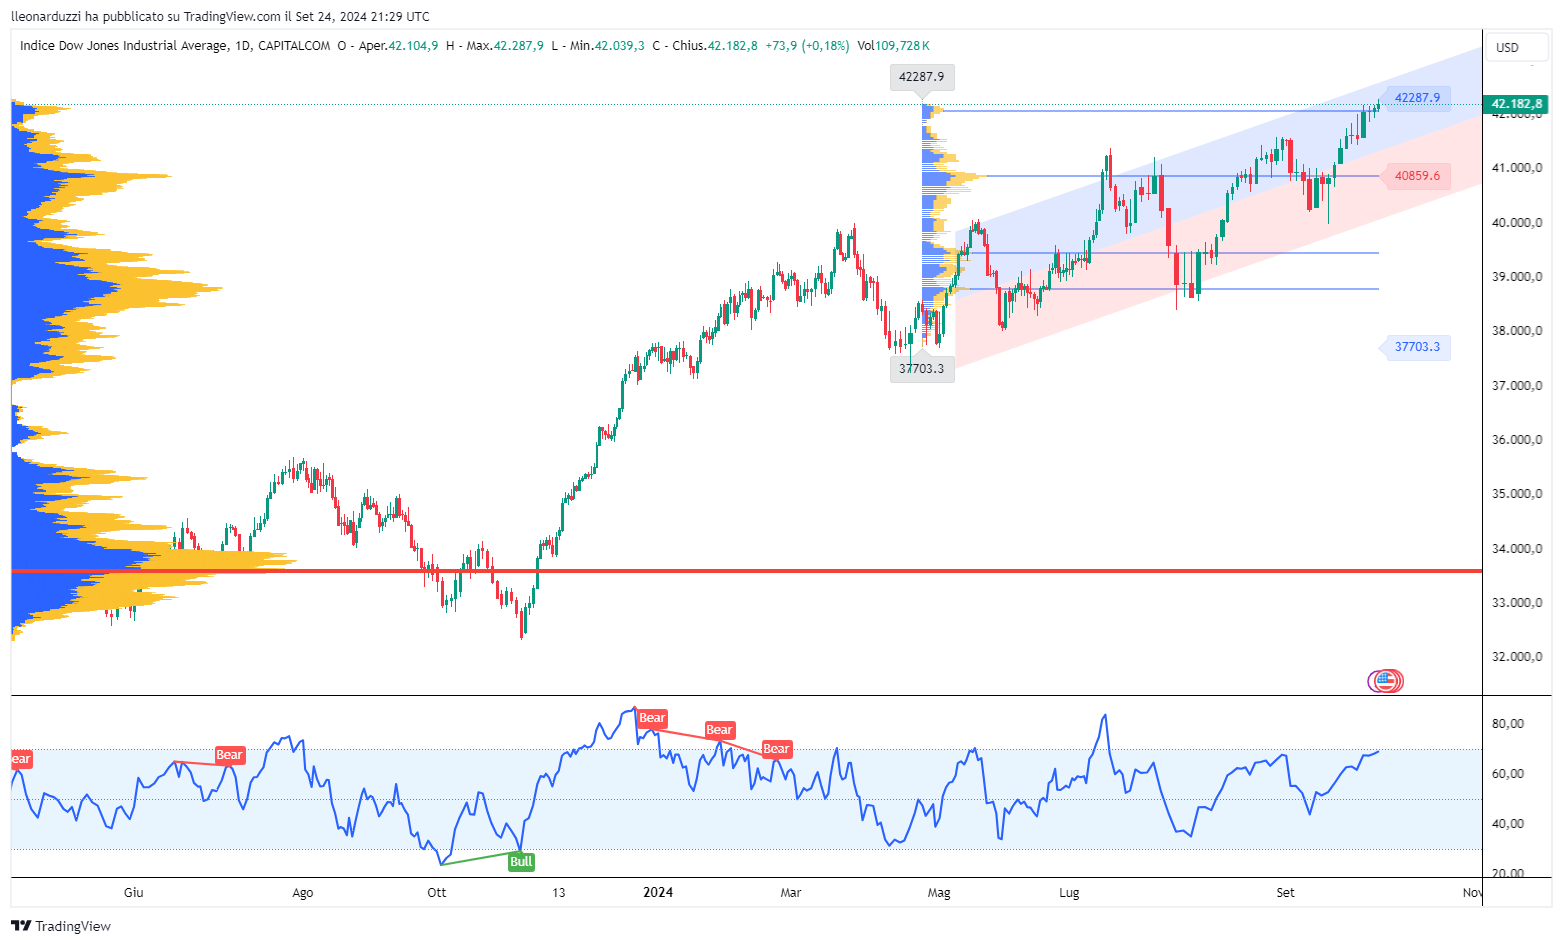Click the 40,00 RSI axis label
Image resolution: width=1563 pixels, height=944 pixels.
point(1508,824)
